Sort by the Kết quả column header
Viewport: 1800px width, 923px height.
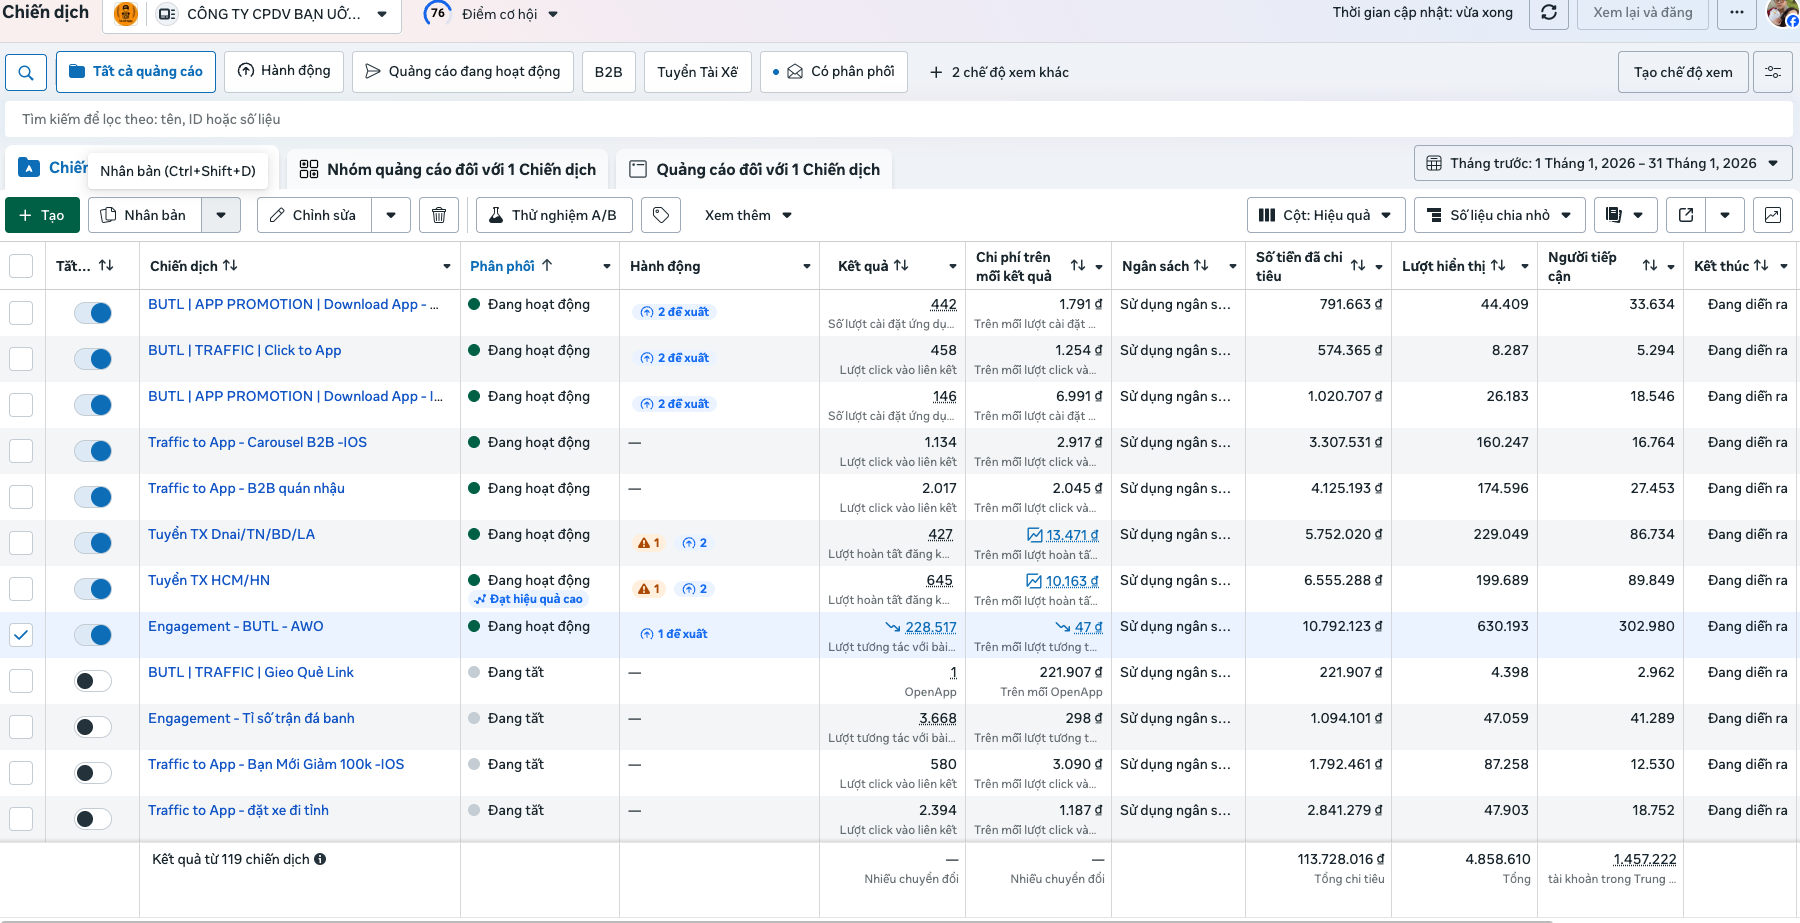[872, 266]
